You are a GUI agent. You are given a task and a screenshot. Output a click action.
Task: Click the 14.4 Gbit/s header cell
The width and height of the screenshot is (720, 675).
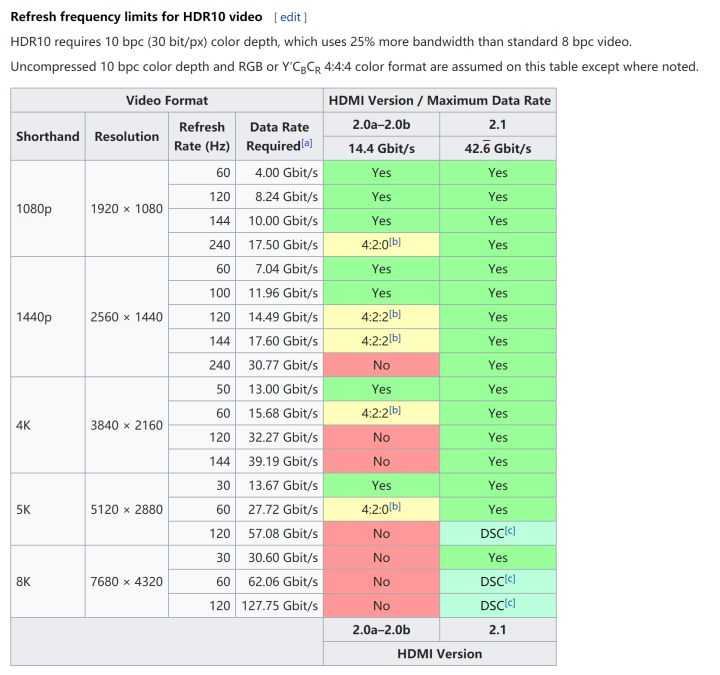click(381, 149)
